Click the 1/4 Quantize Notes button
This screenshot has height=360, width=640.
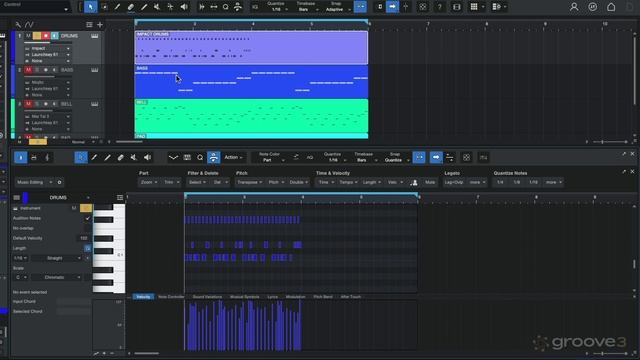coord(500,182)
